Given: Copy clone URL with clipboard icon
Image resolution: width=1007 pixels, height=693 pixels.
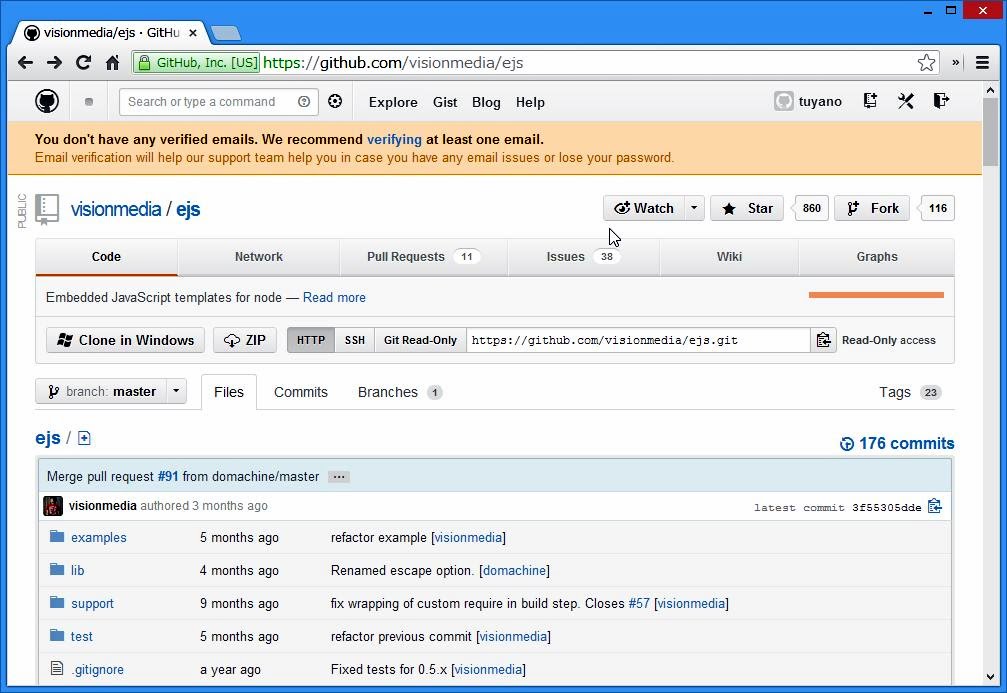Looking at the screenshot, I should click(823, 340).
